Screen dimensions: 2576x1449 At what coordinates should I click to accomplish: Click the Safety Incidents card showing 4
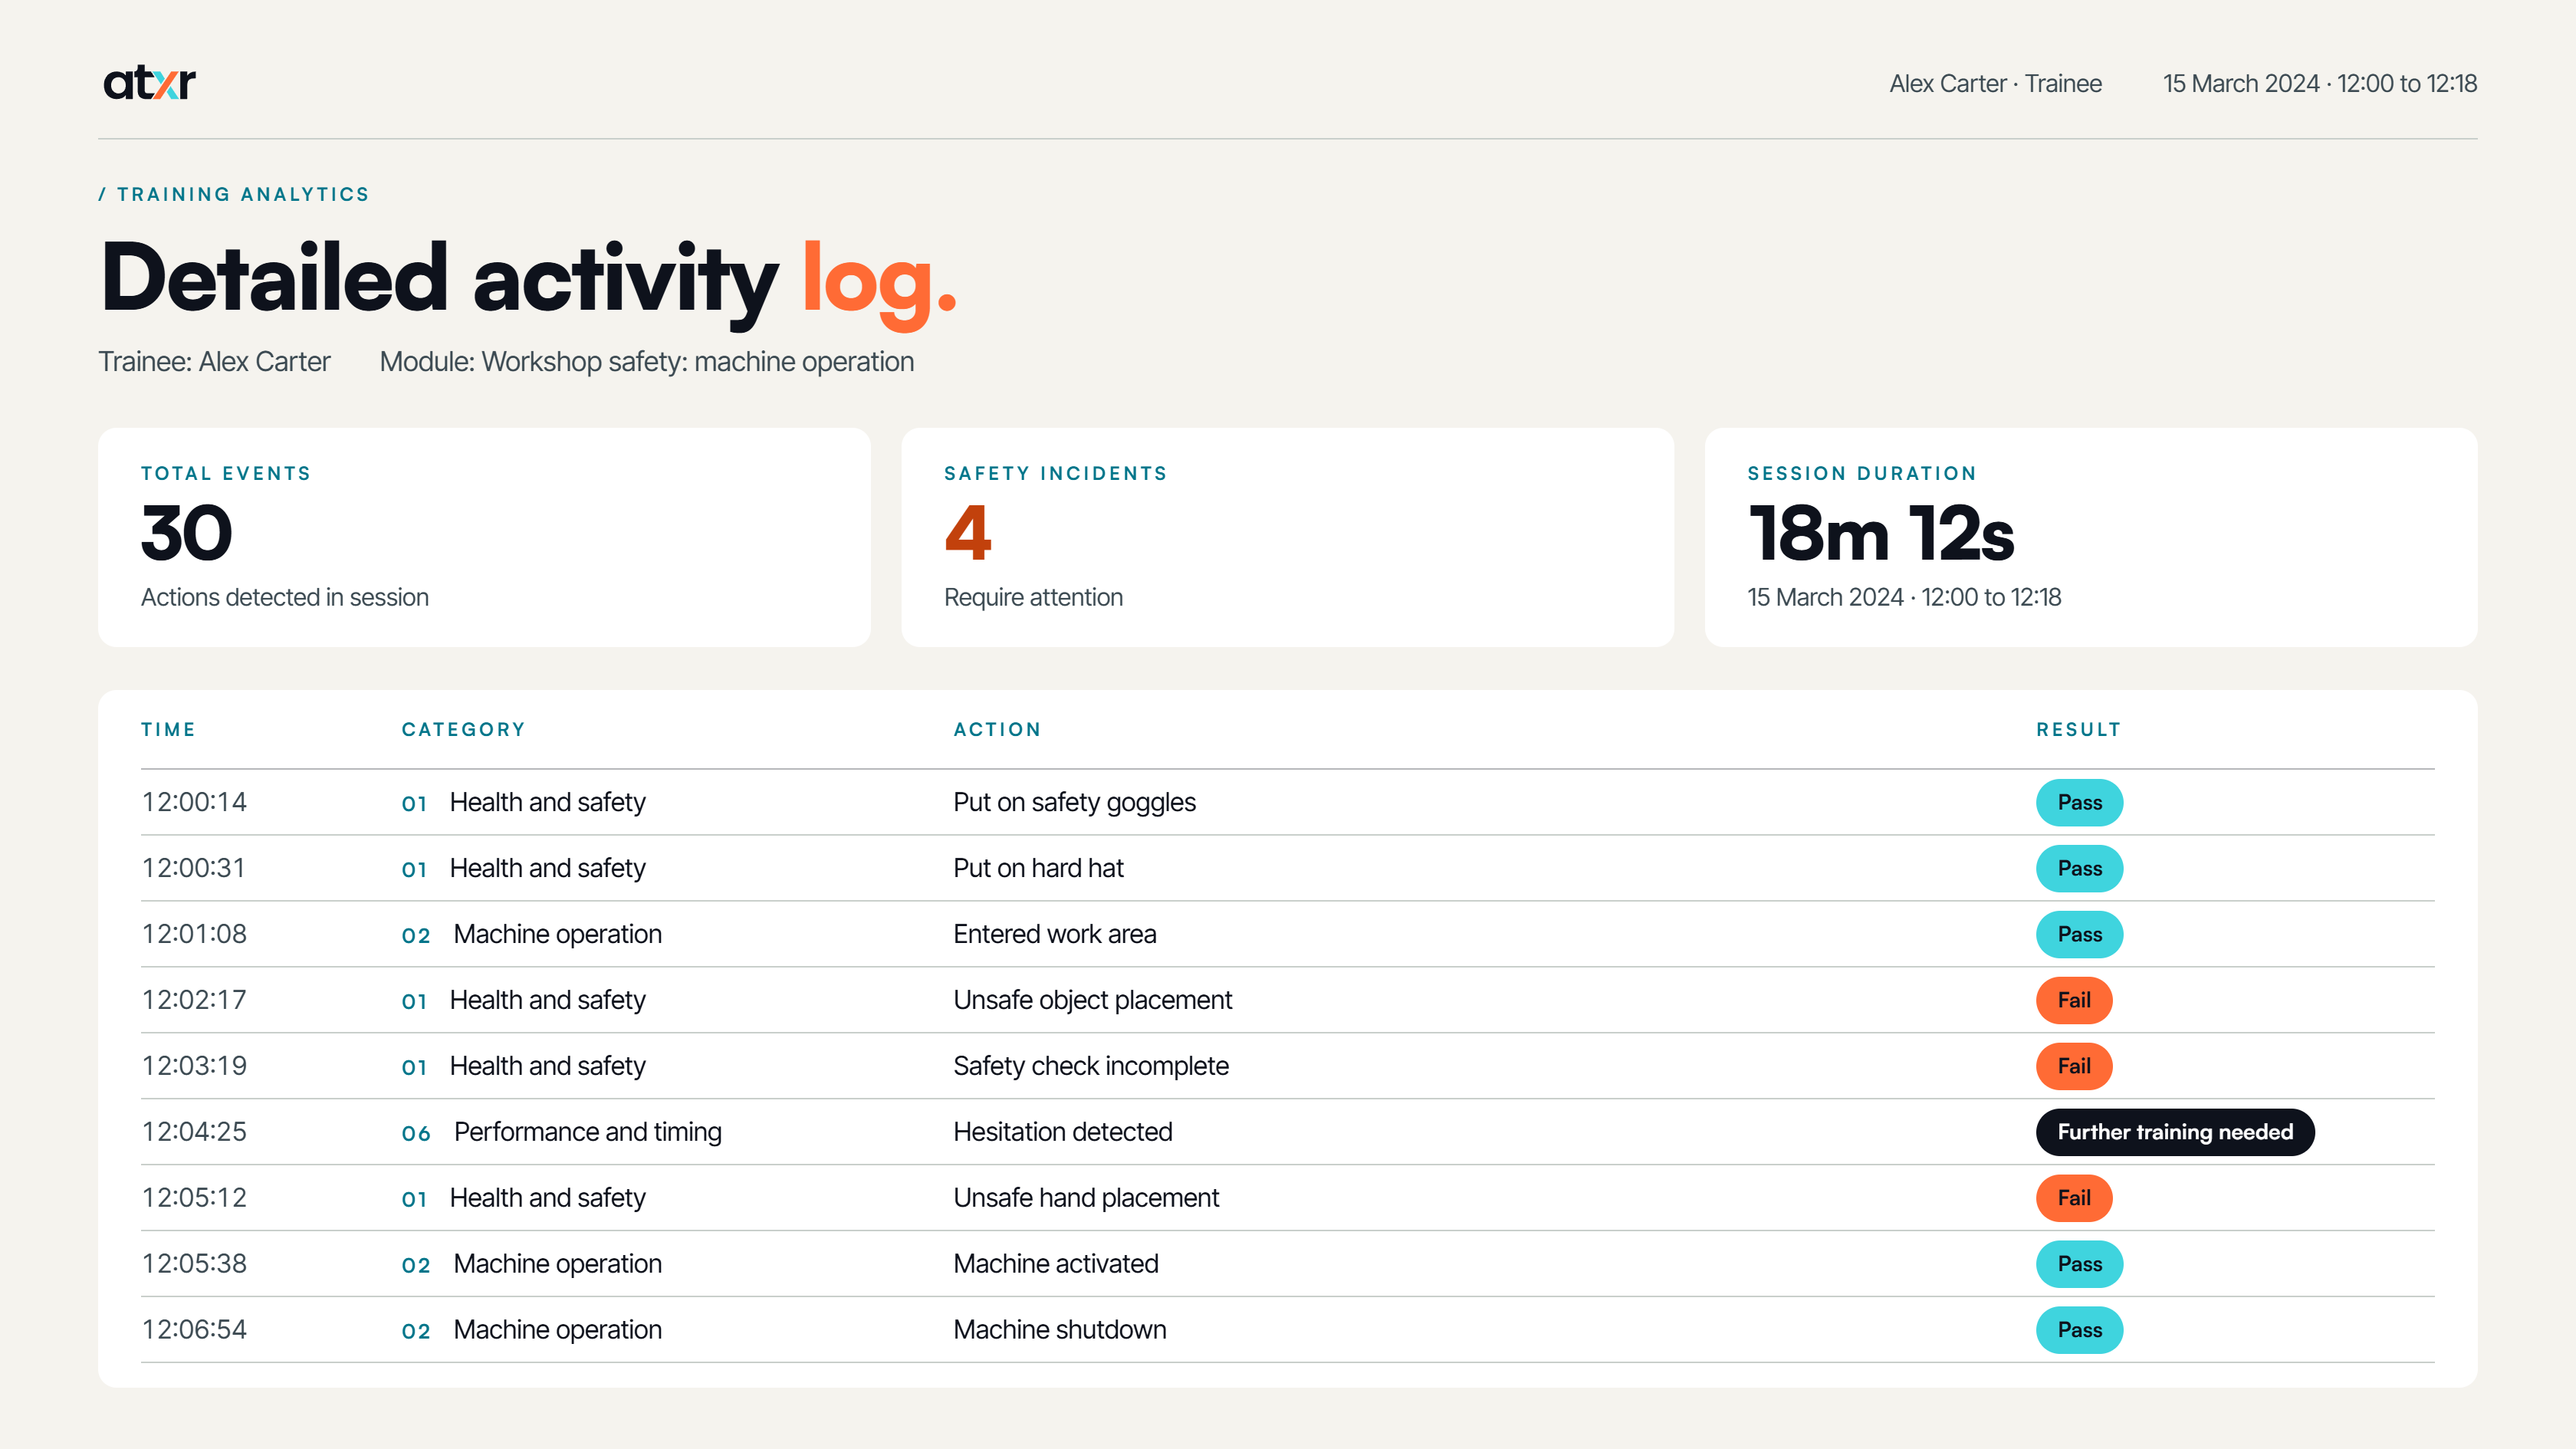(1287, 537)
